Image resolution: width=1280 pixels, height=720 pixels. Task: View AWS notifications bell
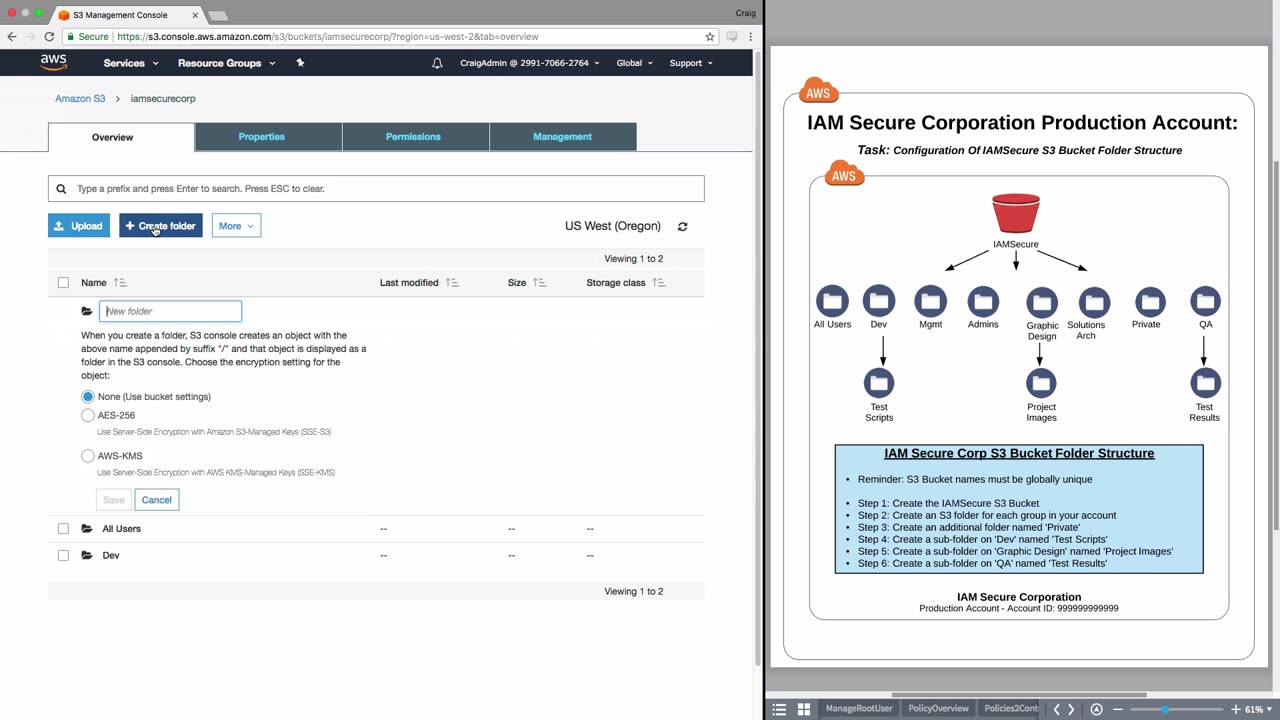coord(437,63)
